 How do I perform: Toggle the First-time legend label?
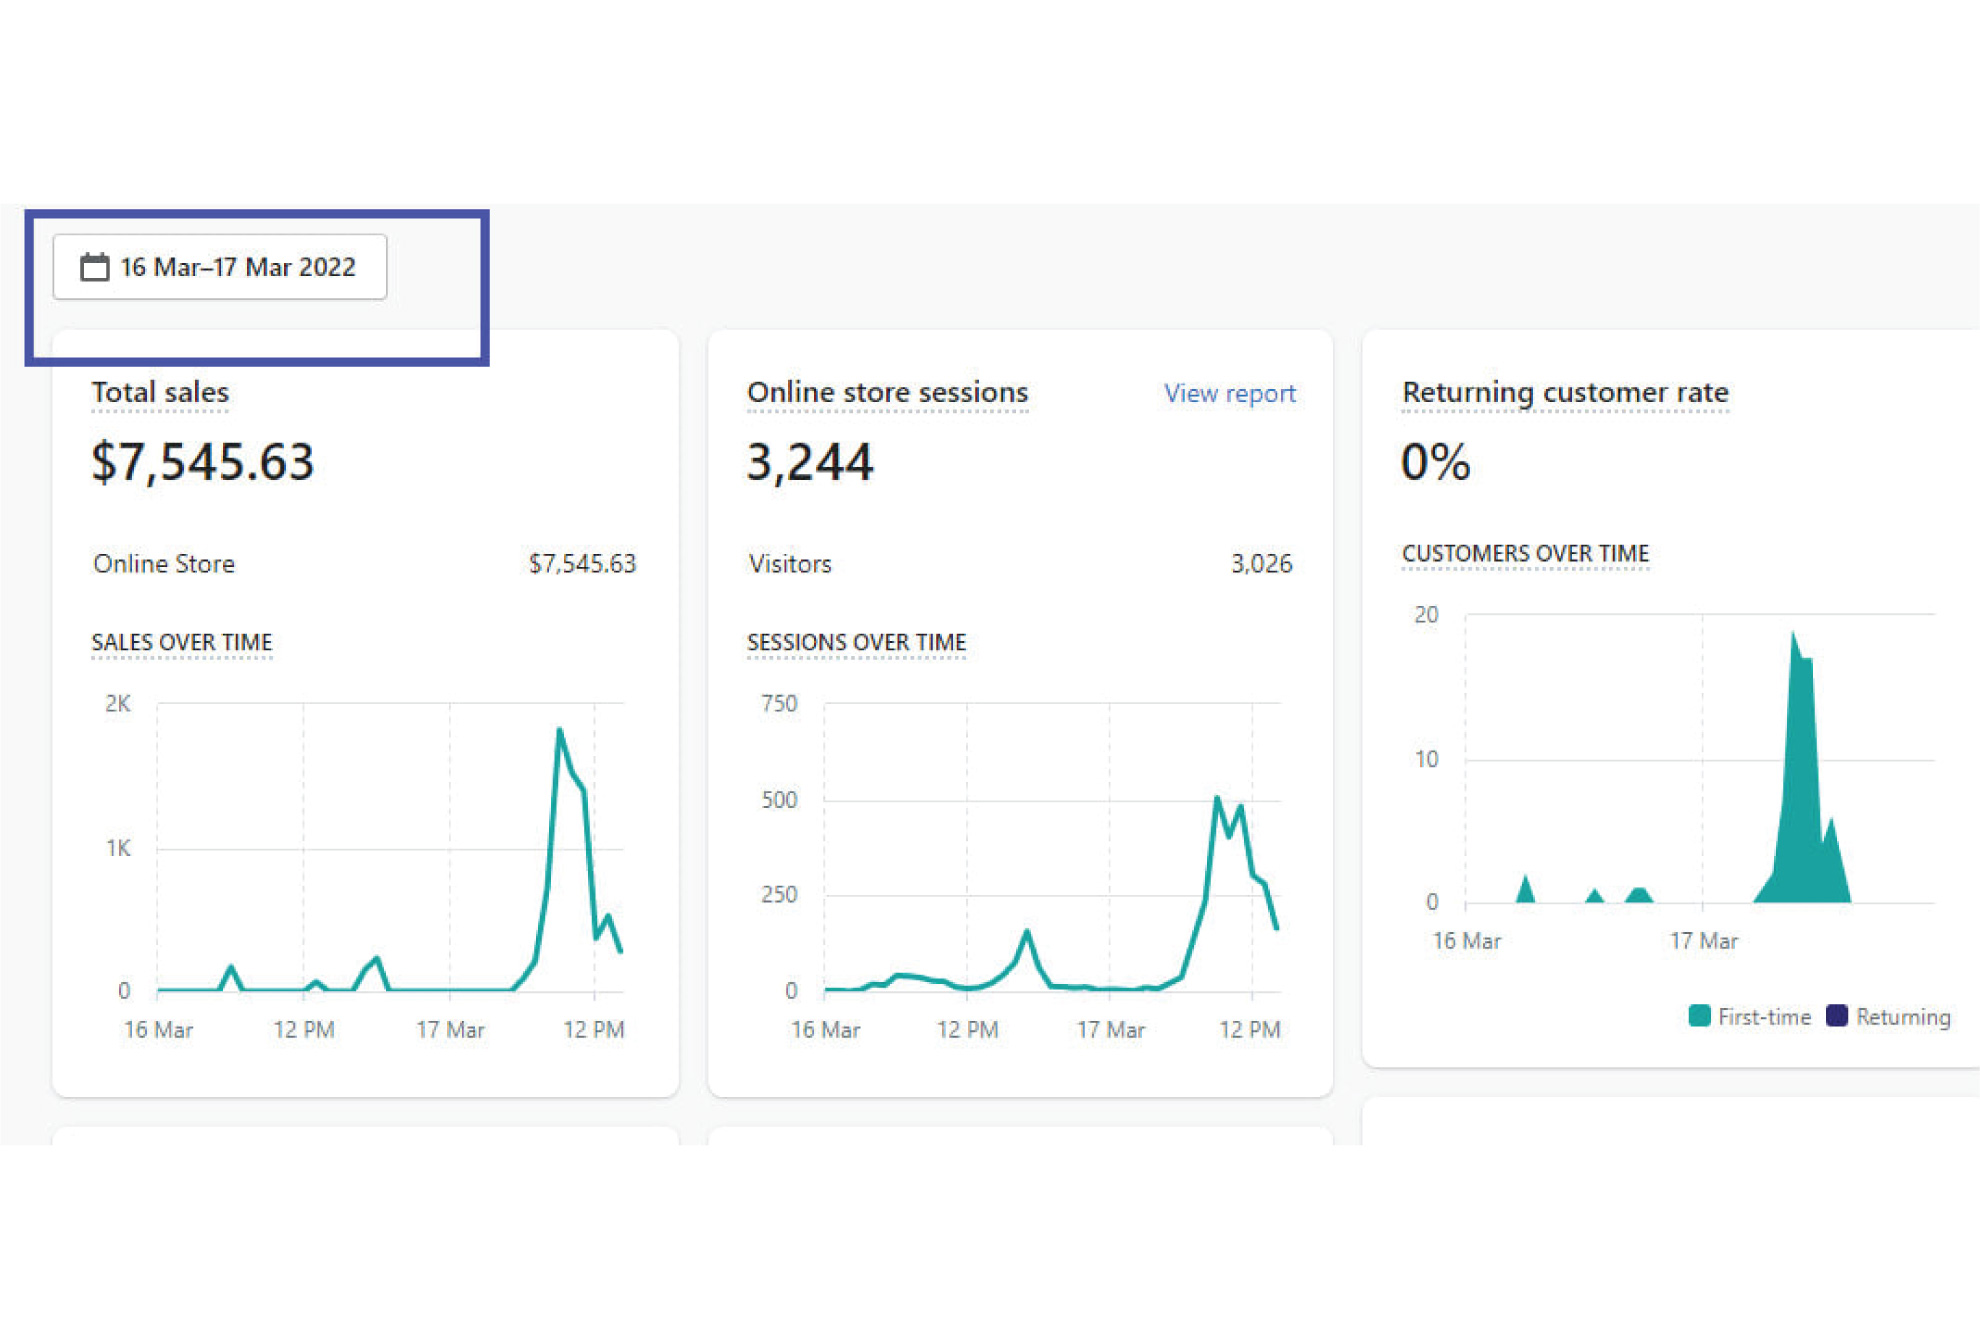(1764, 1017)
